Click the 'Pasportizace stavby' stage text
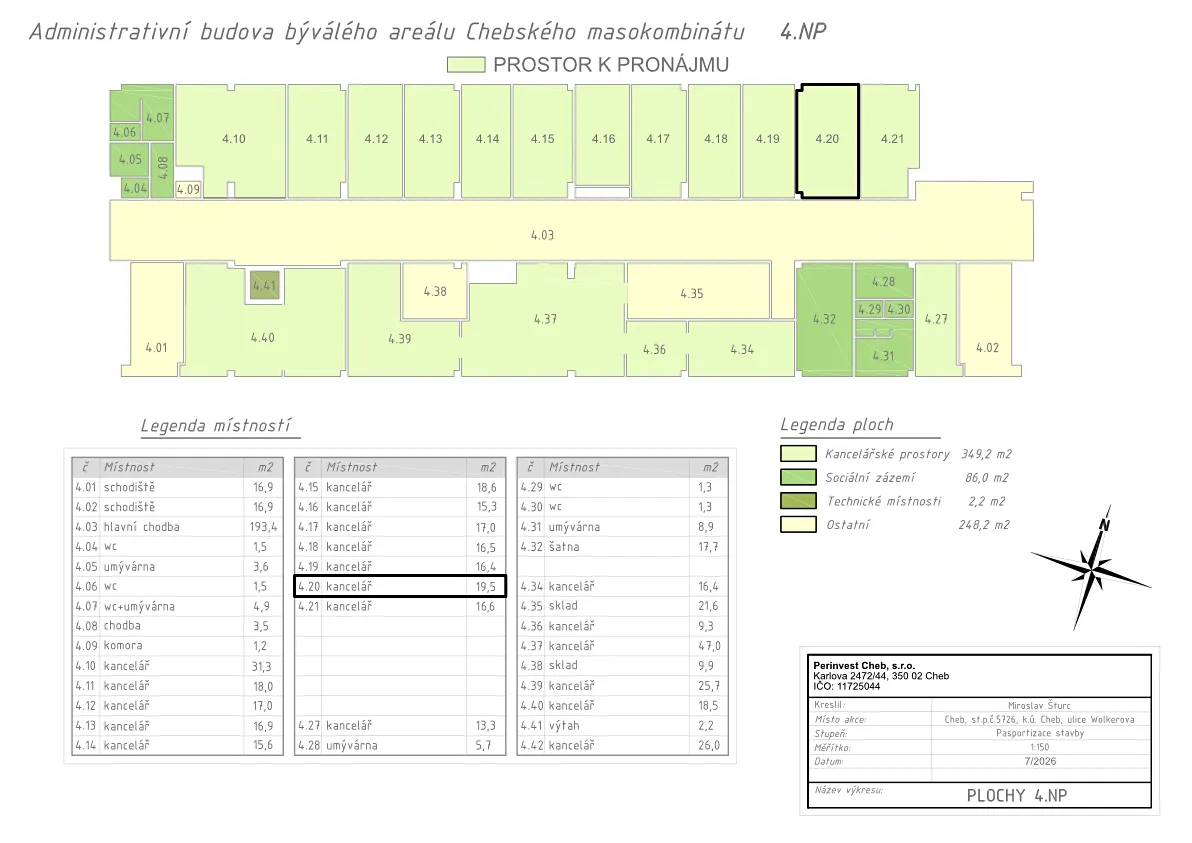The image size is (1192, 843). click(x=1040, y=734)
